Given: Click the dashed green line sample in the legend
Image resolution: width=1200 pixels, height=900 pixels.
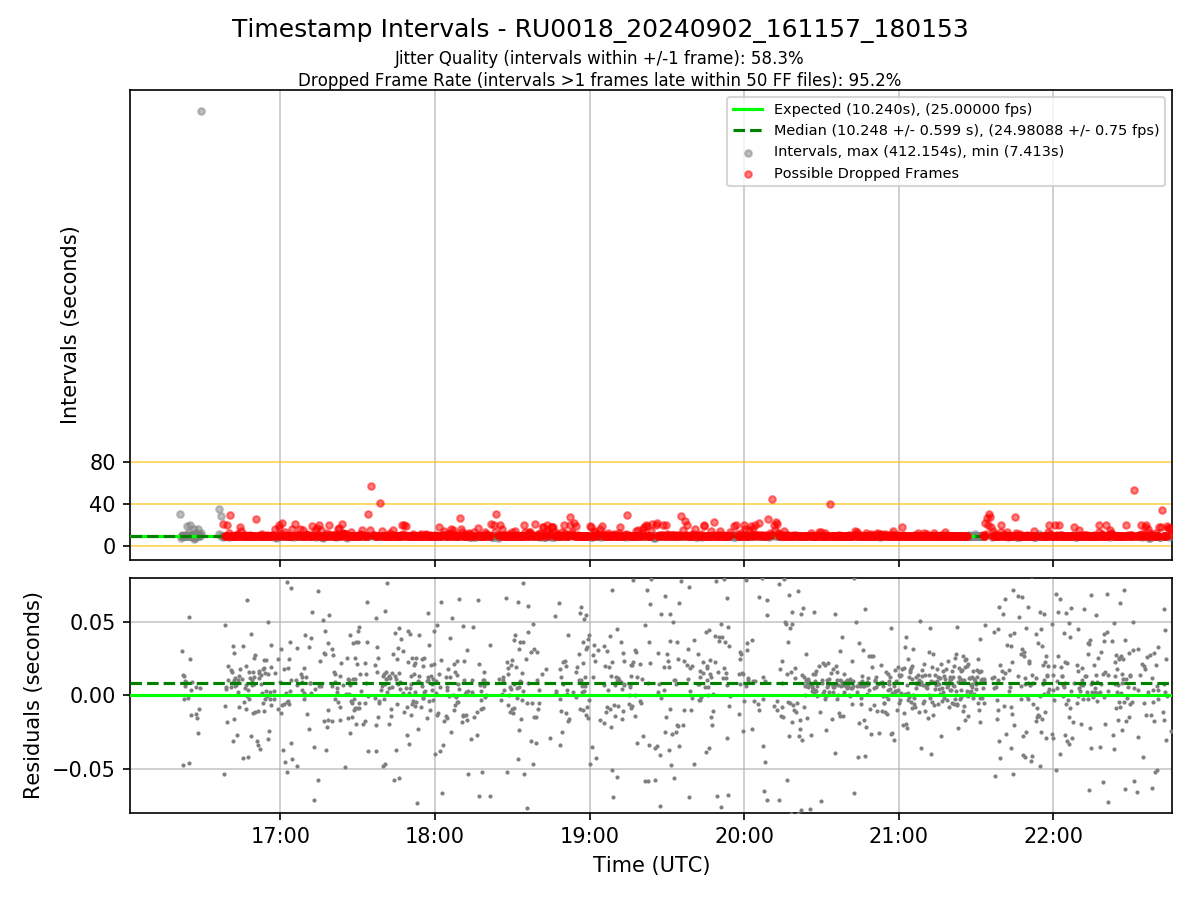Looking at the screenshot, I should coord(748,130).
